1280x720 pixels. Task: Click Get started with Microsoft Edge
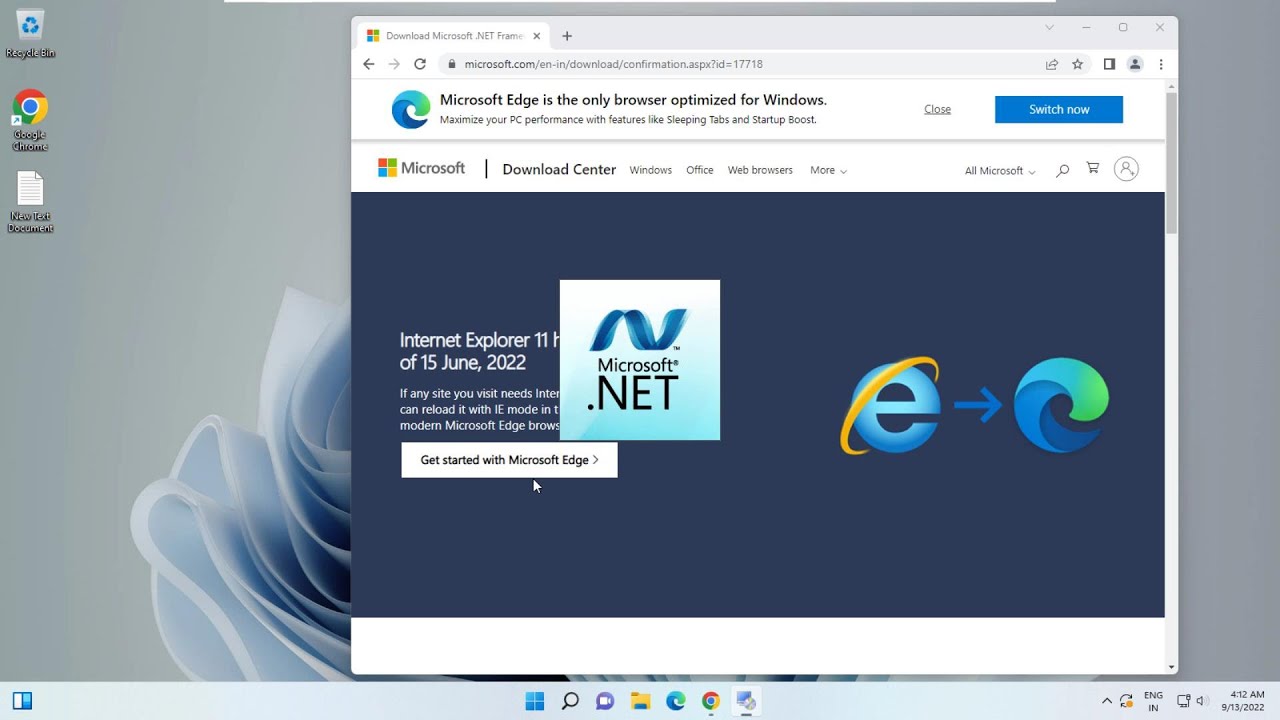(509, 460)
